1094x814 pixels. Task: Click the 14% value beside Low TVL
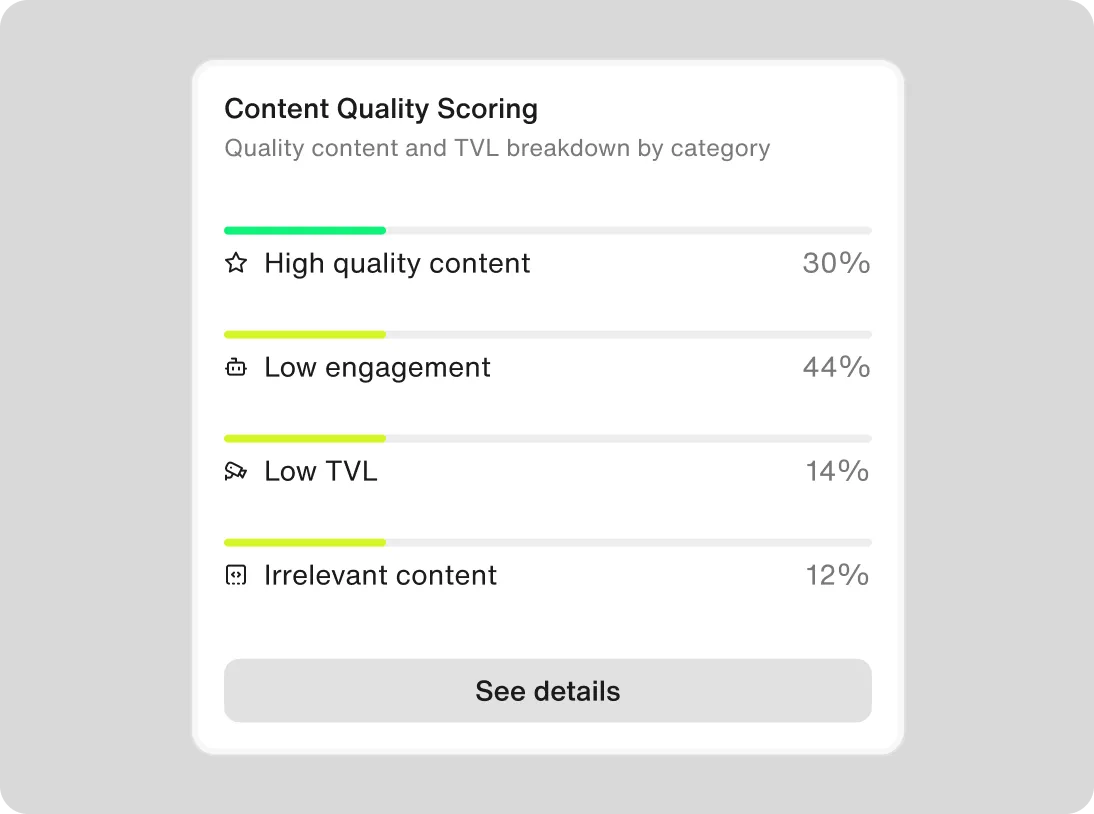pyautogui.click(x=836, y=471)
